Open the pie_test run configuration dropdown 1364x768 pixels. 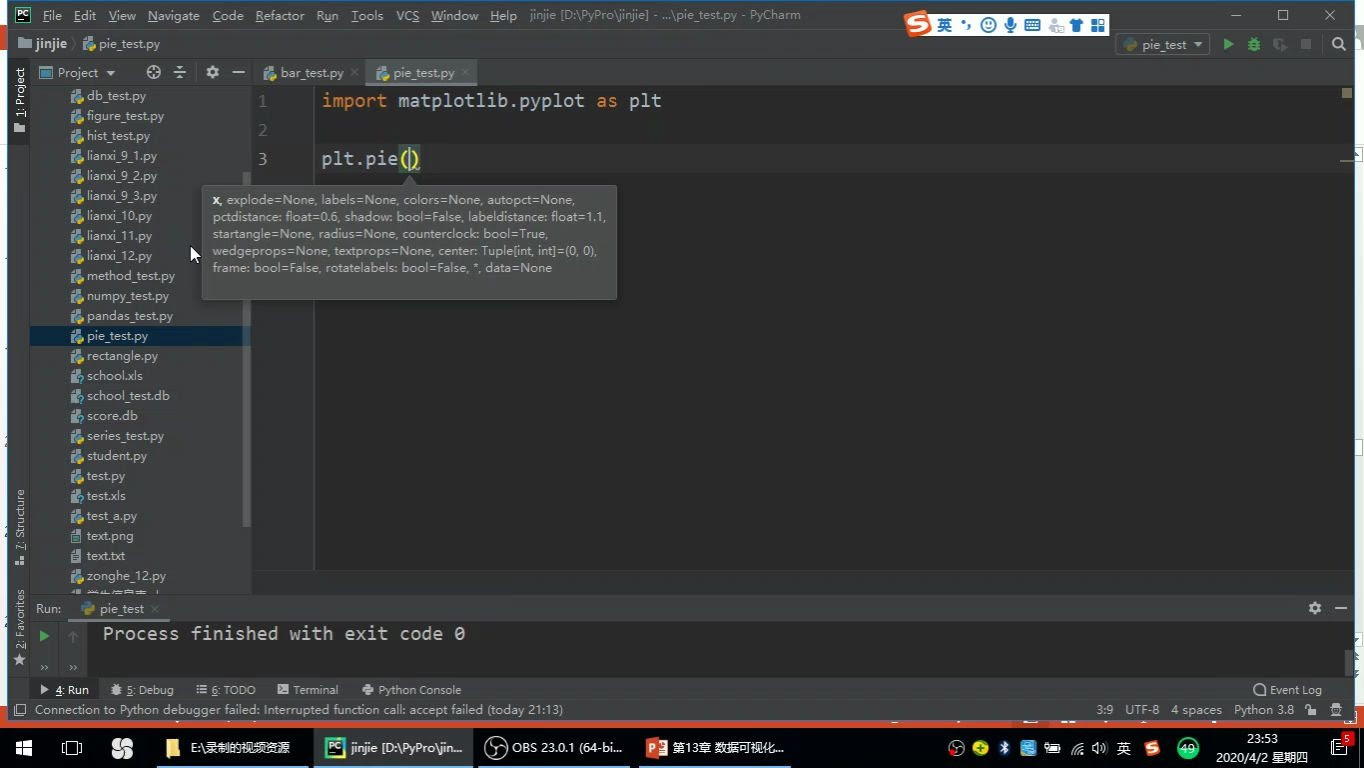tap(1164, 44)
